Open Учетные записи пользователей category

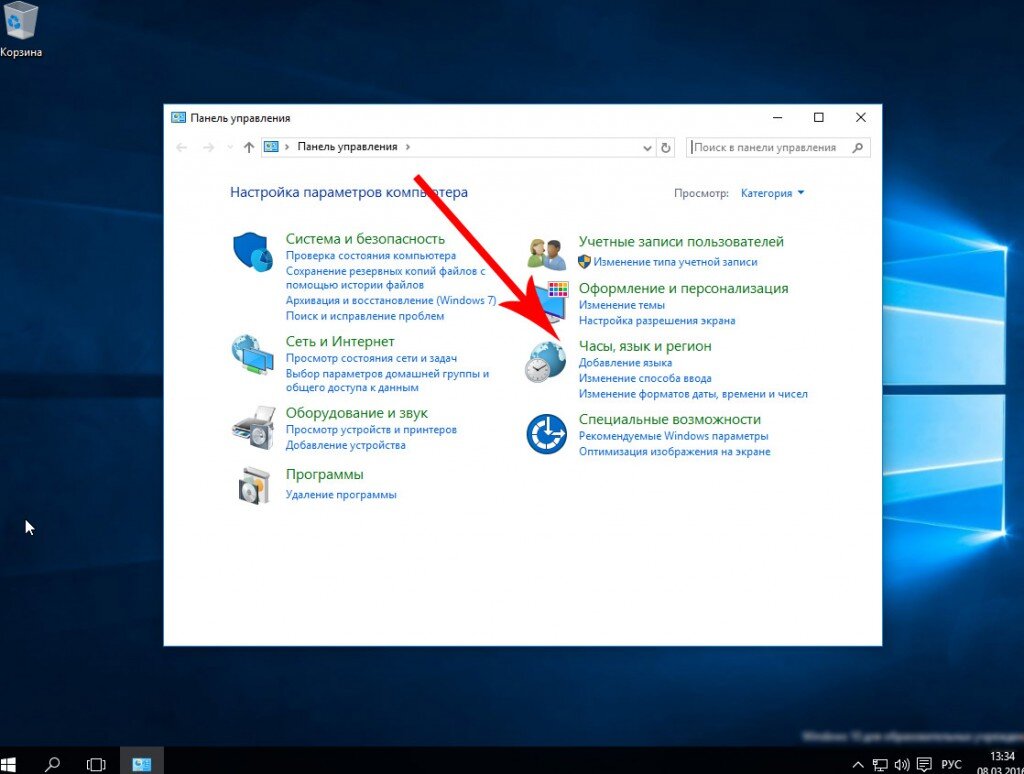681,242
